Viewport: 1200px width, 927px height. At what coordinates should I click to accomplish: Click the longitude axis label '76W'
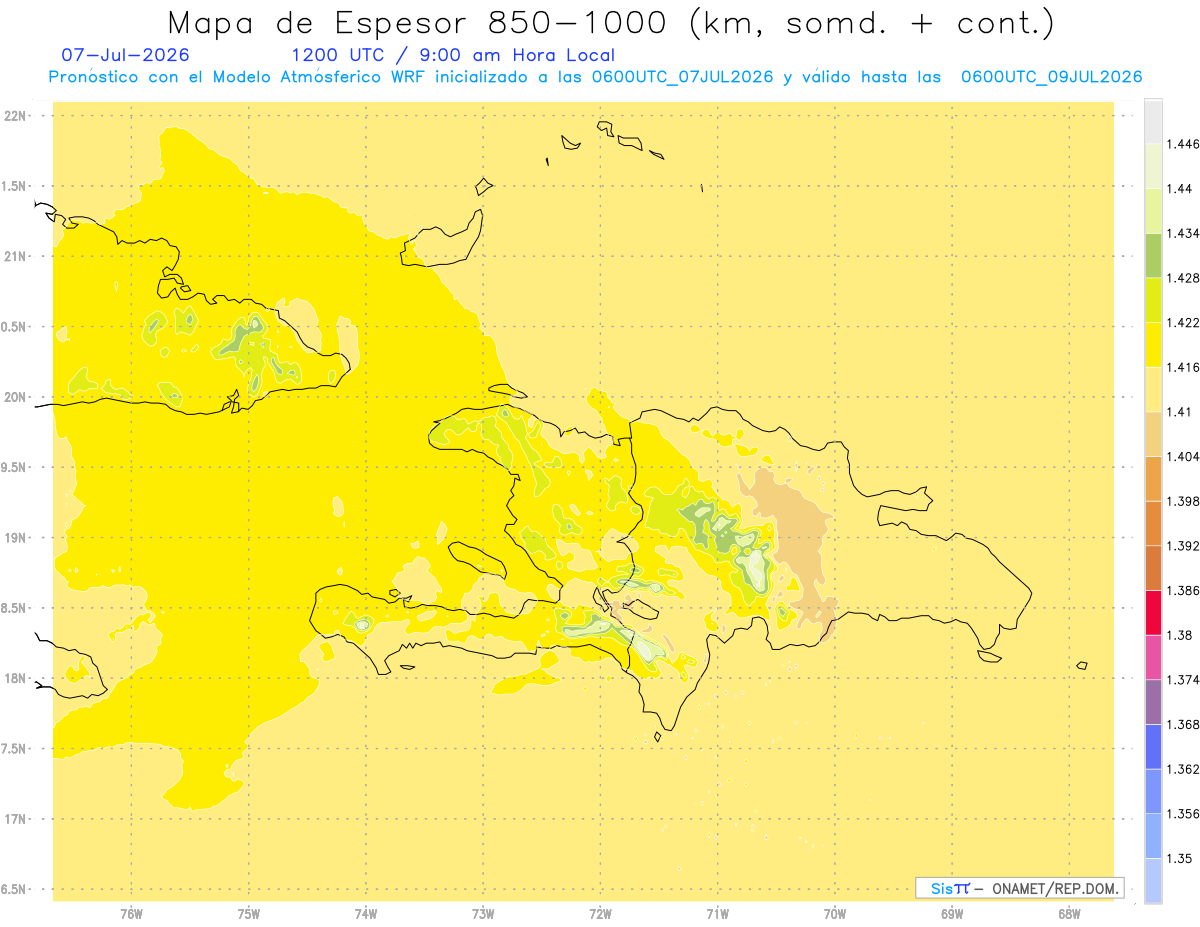[x=131, y=913]
